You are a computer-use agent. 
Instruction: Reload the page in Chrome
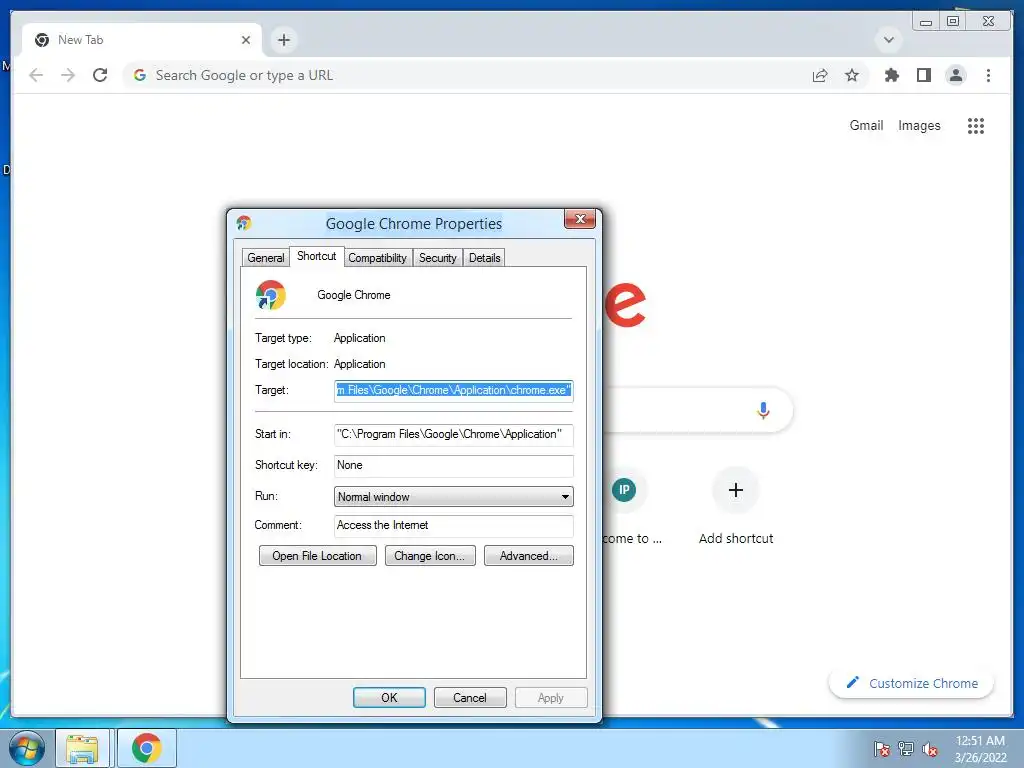[100, 75]
